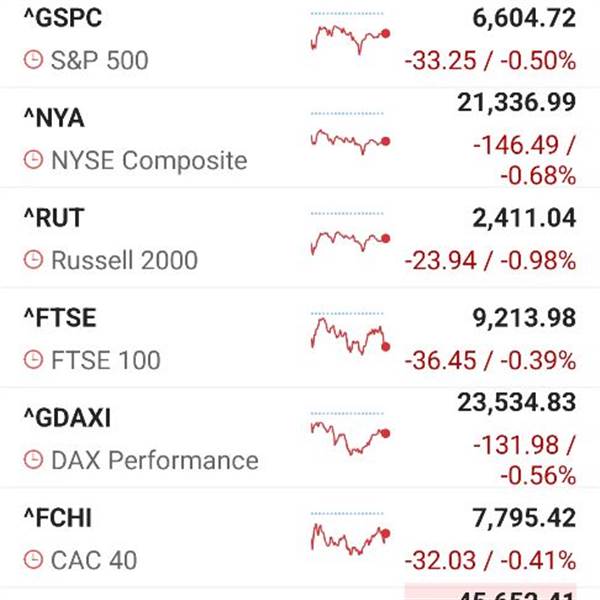600x600 pixels.
Task: Open the ^FCHI sparkline chart
Action: click(x=350, y=538)
